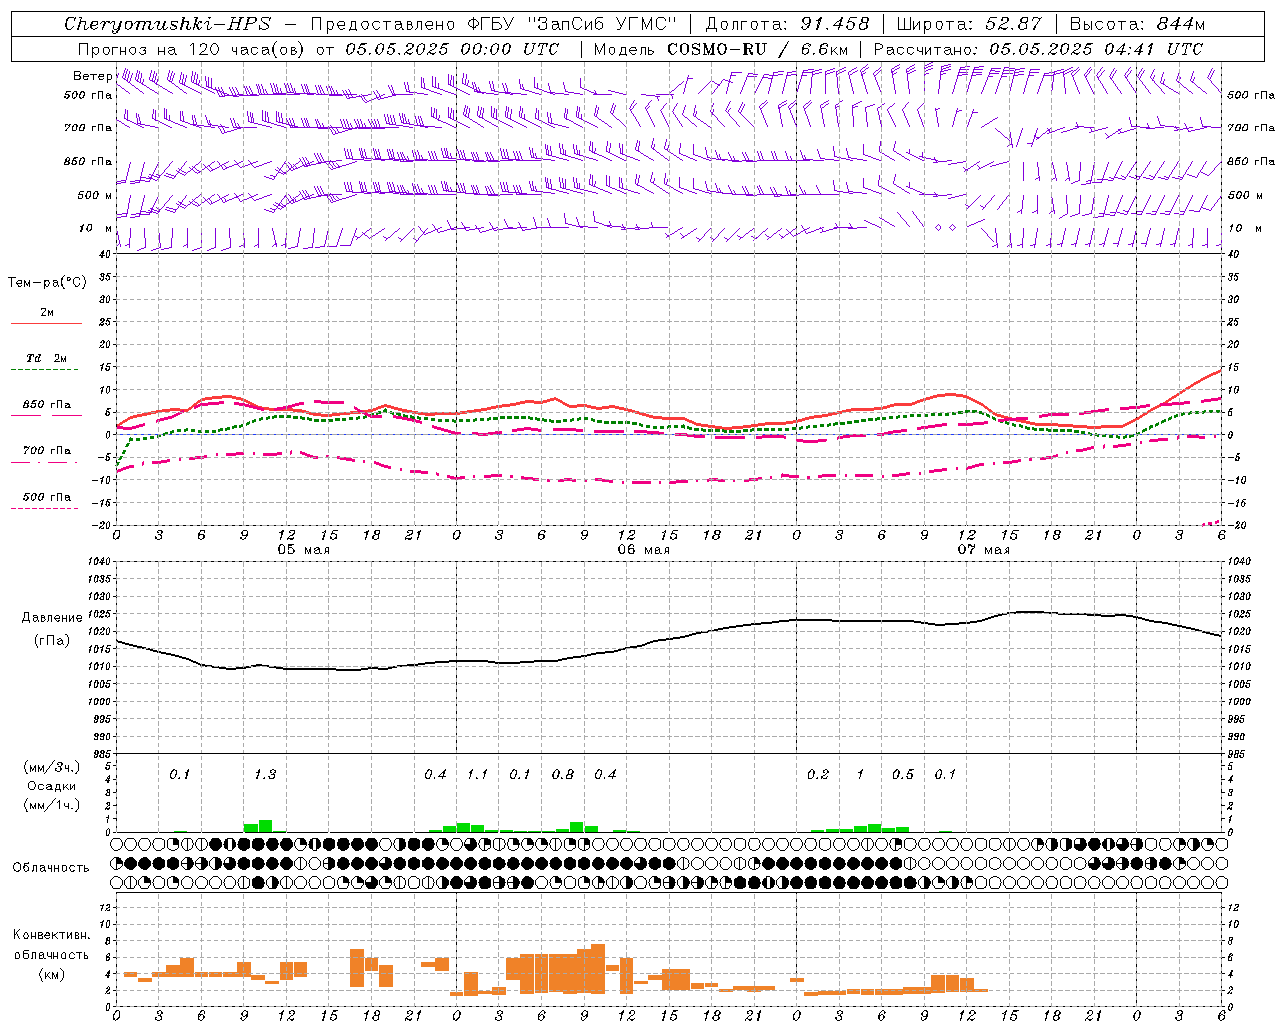Viewport: 1280px width, 1024px height.
Task: Click the Рассчитано: 05.05.2025 04:41 UTC text
Action: click(x=1038, y=49)
